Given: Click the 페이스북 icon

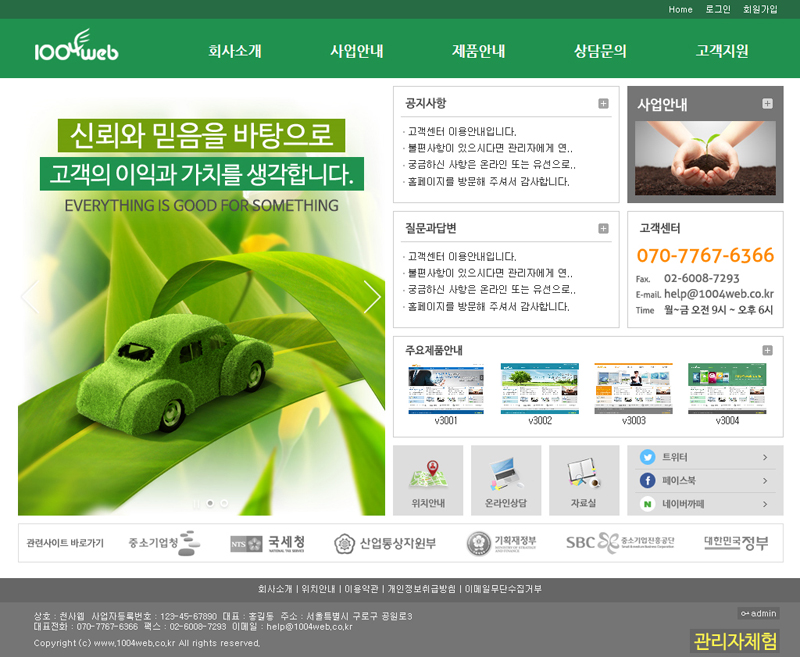Looking at the screenshot, I should tap(647, 481).
